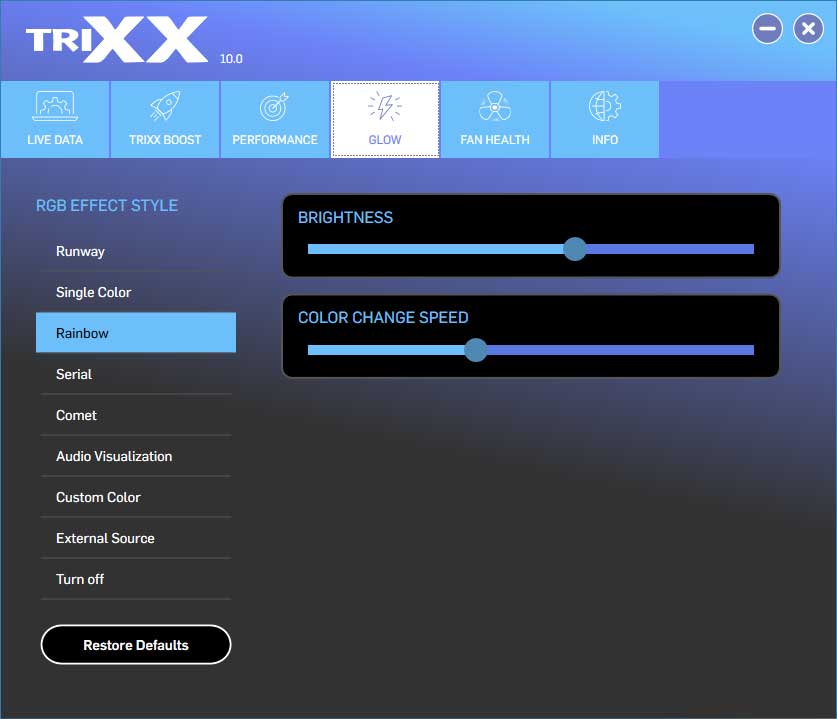Image resolution: width=837 pixels, height=719 pixels.
Task: Open the Fan Health fan icon
Action: pos(495,107)
